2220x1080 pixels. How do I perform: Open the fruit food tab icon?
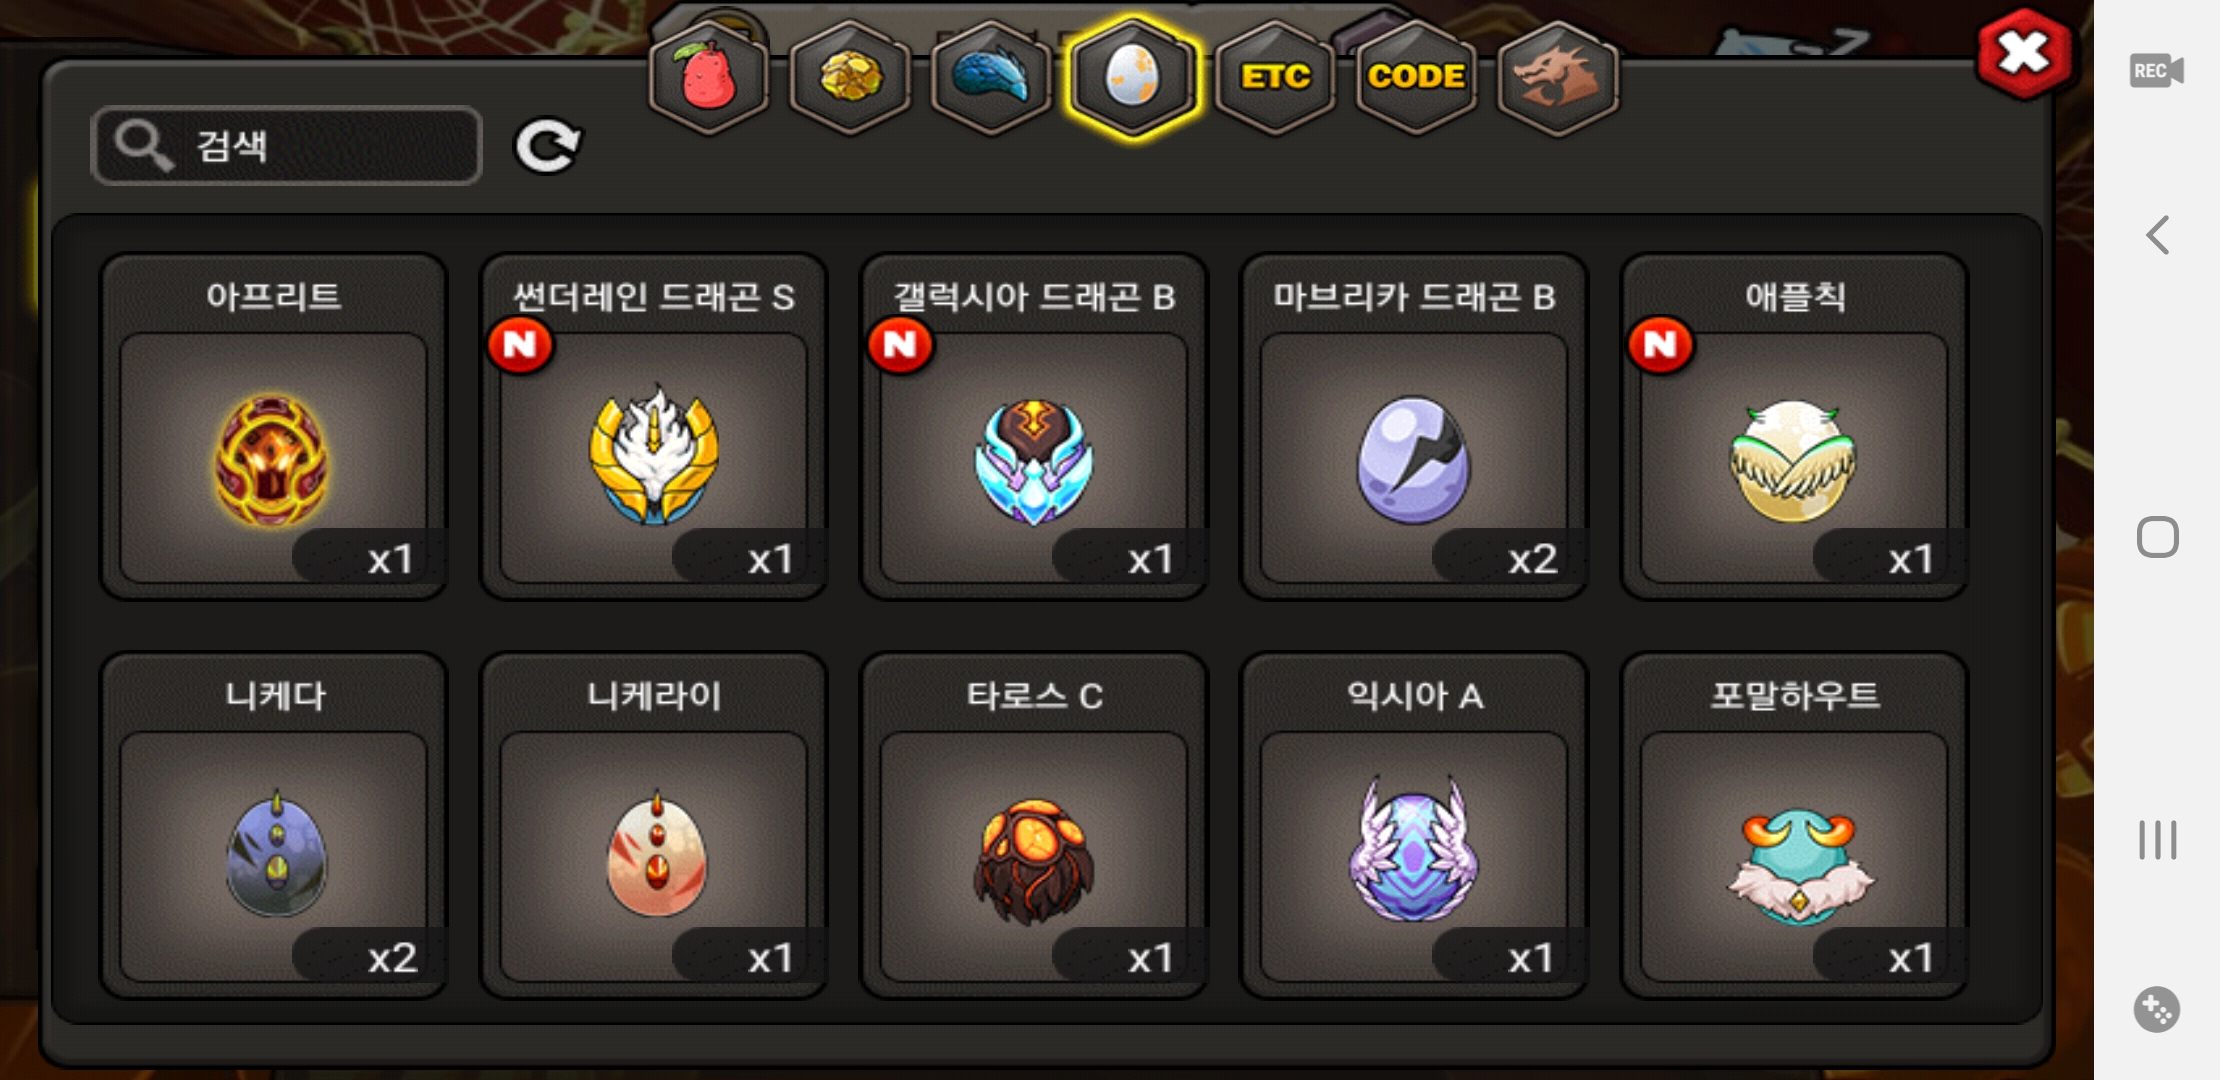(709, 77)
